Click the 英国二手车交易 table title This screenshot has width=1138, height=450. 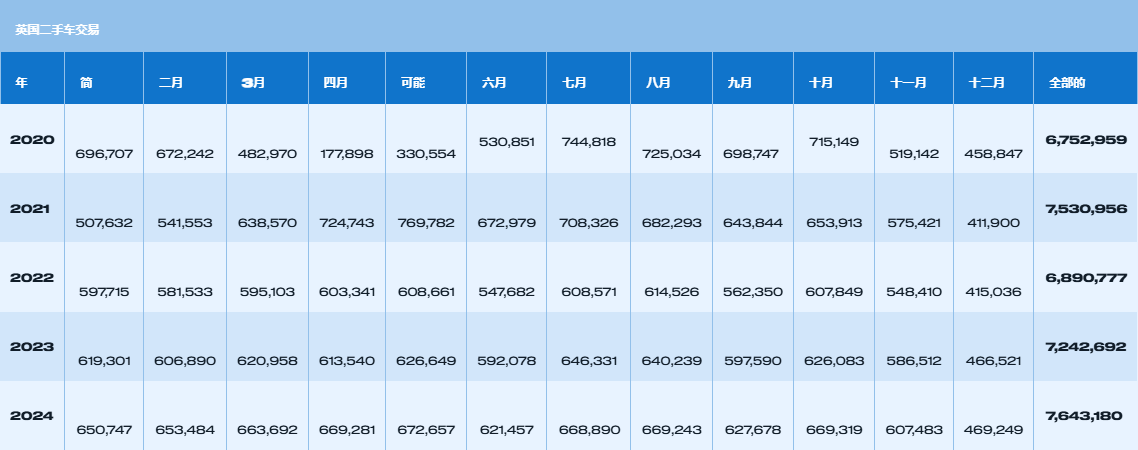coord(57,30)
